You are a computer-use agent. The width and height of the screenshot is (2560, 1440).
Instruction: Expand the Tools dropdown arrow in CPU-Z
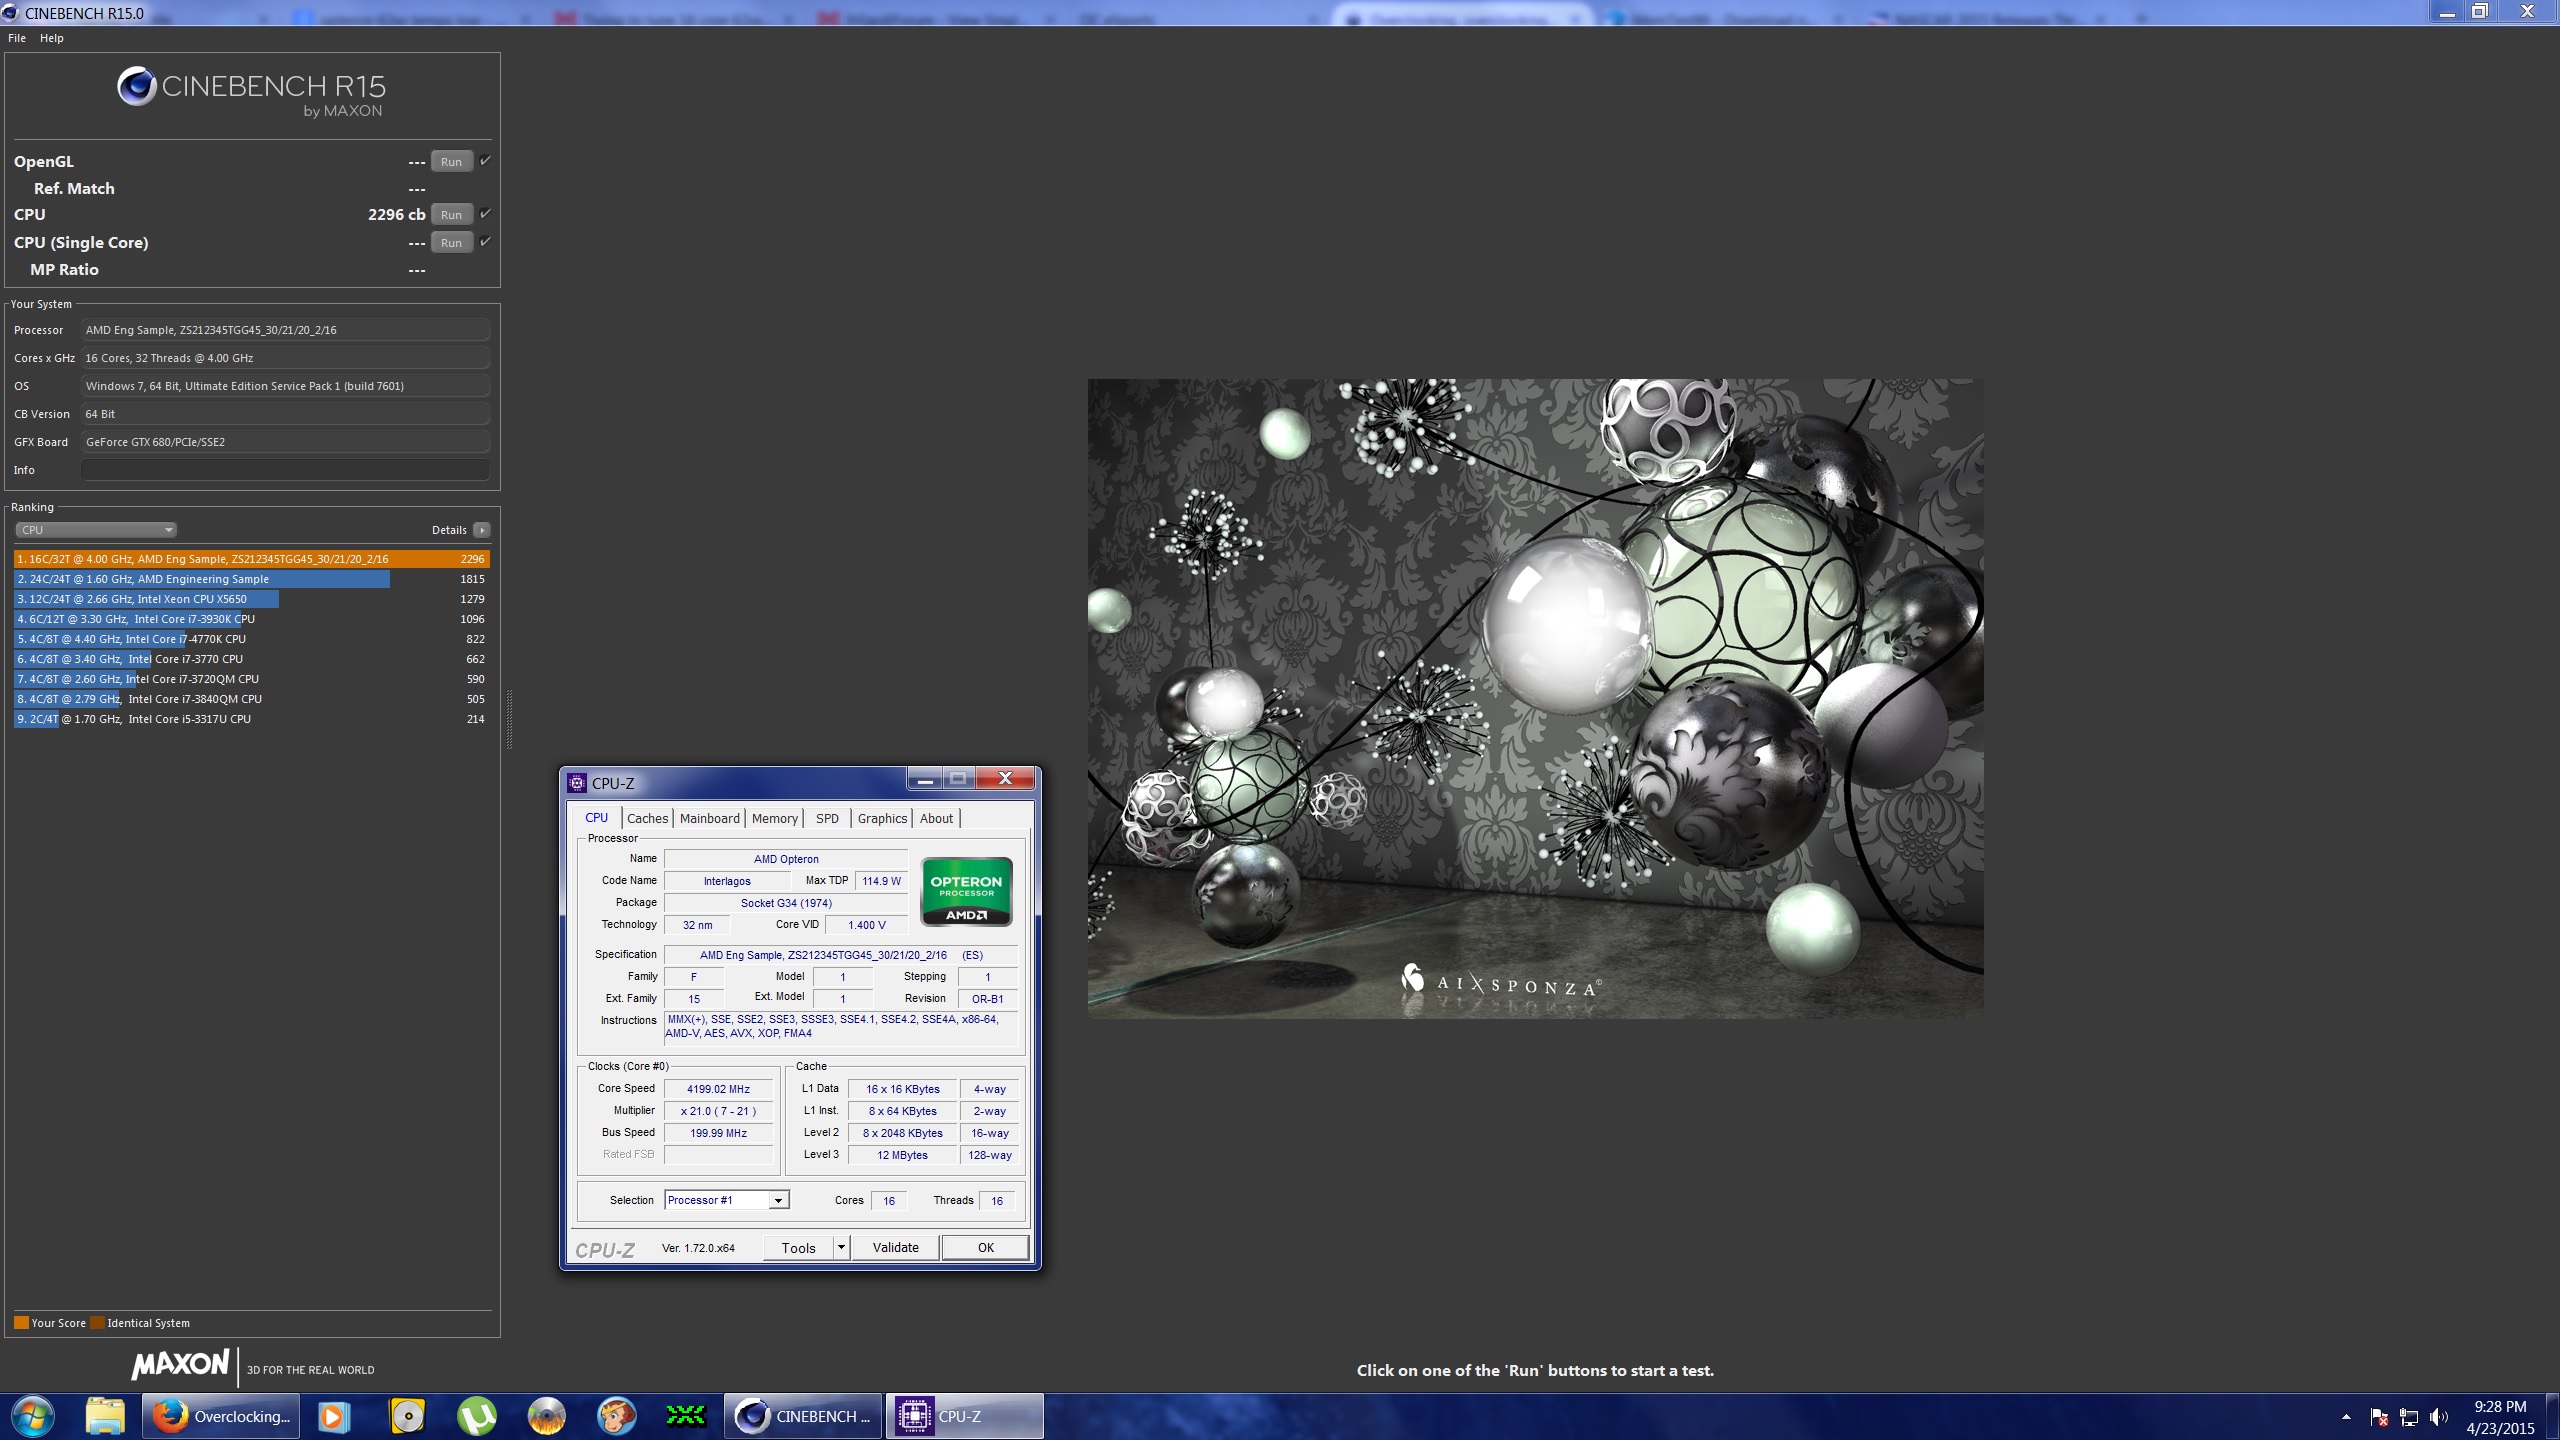tap(841, 1247)
